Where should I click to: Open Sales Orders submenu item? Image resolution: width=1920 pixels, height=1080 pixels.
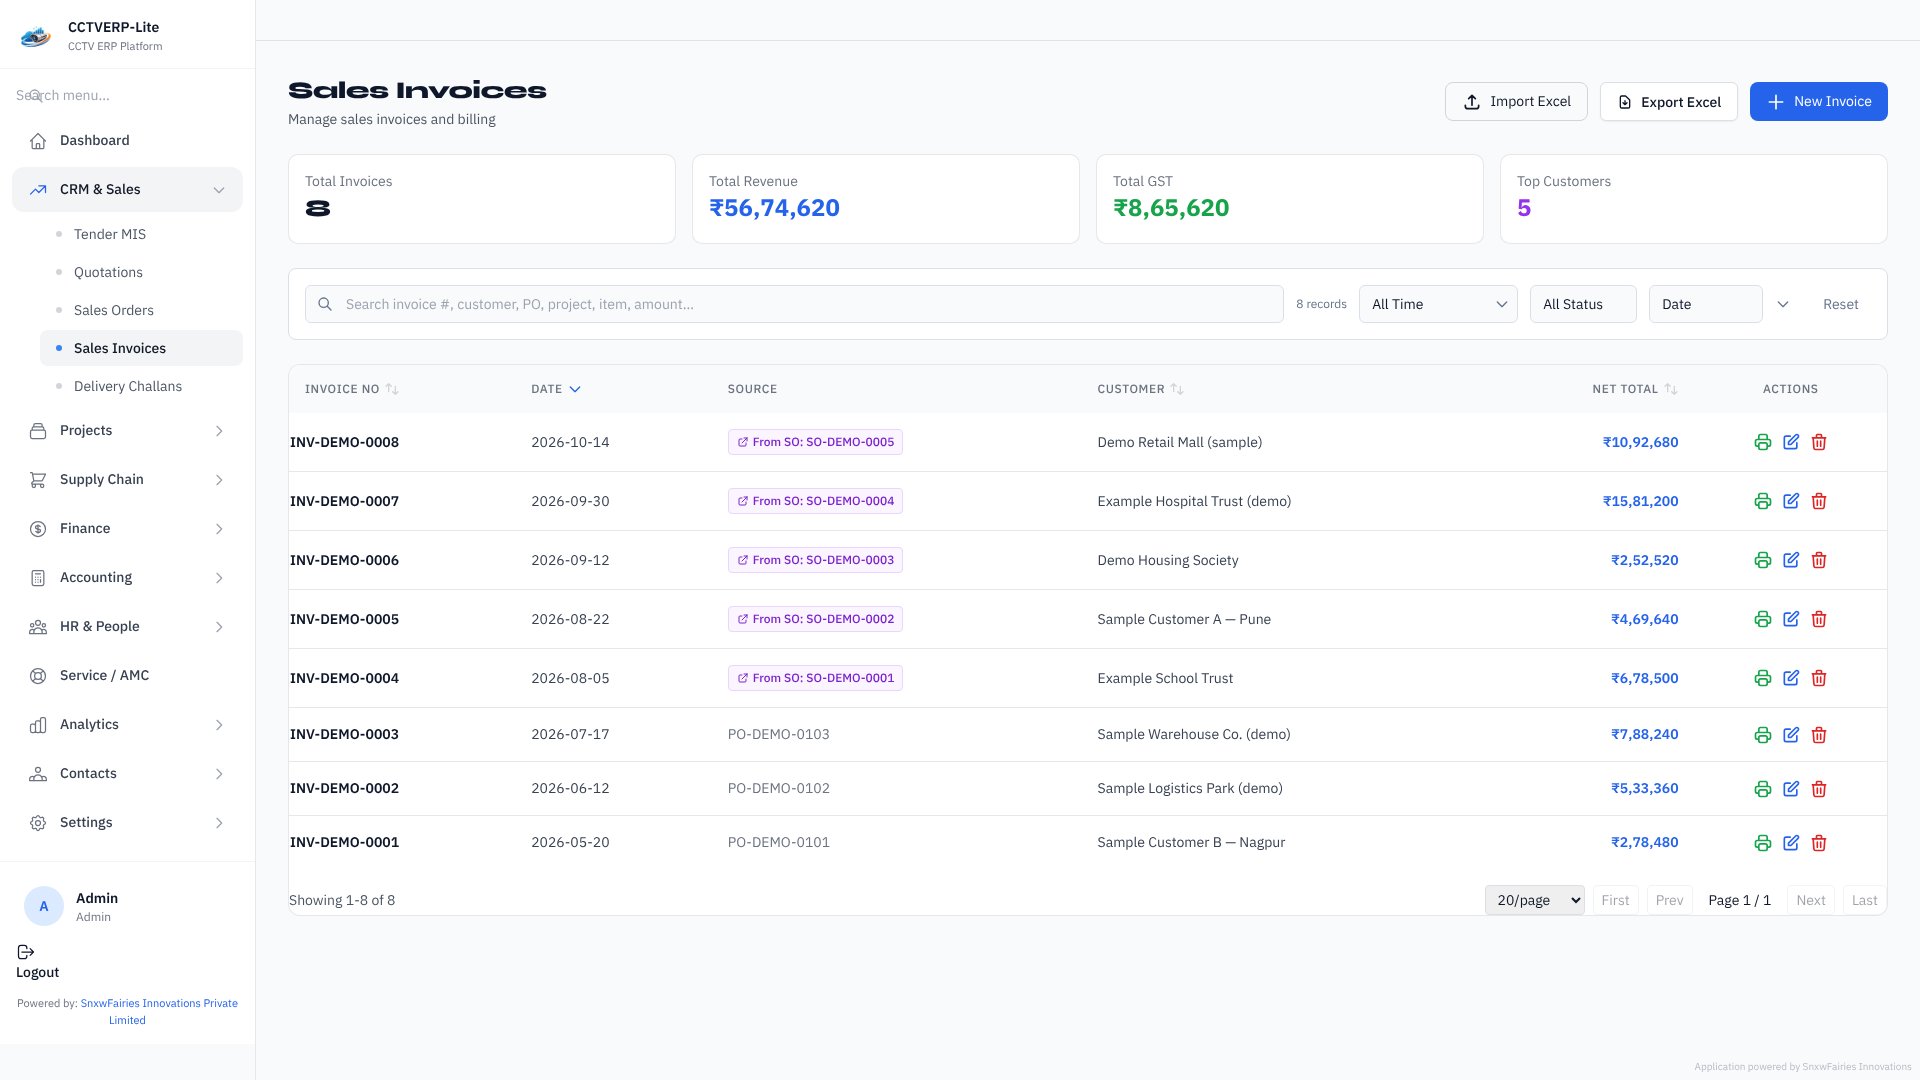pos(141,310)
